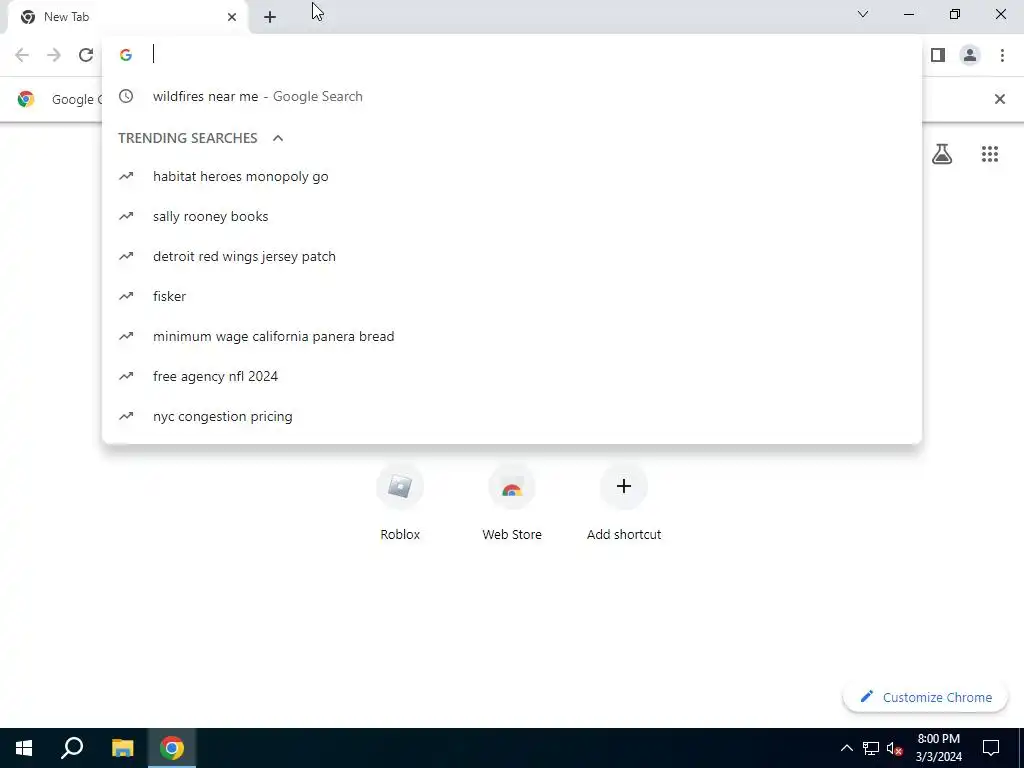Open the Windows Start menu
The width and height of the screenshot is (1024, 768).
pos(24,748)
